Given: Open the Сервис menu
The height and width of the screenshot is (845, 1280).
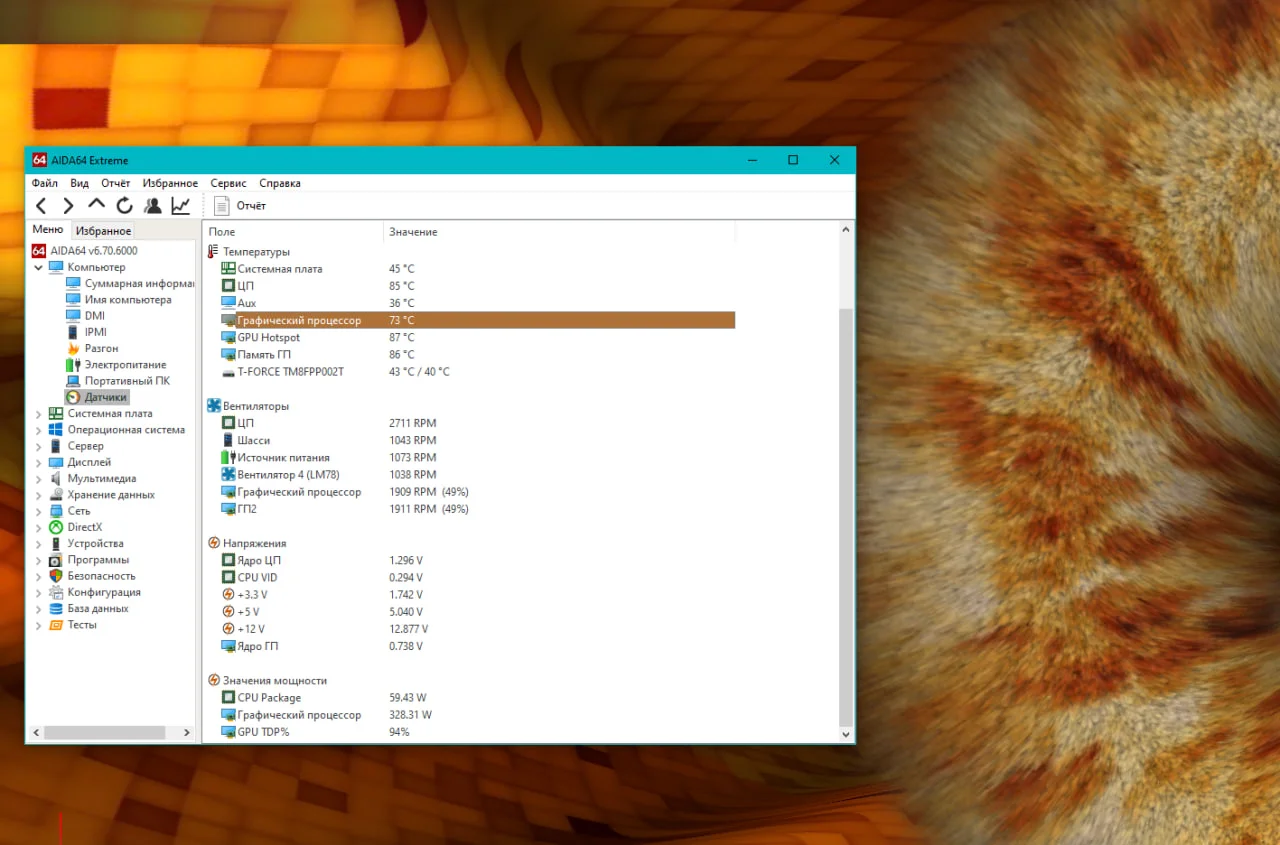Looking at the screenshot, I should point(228,183).
